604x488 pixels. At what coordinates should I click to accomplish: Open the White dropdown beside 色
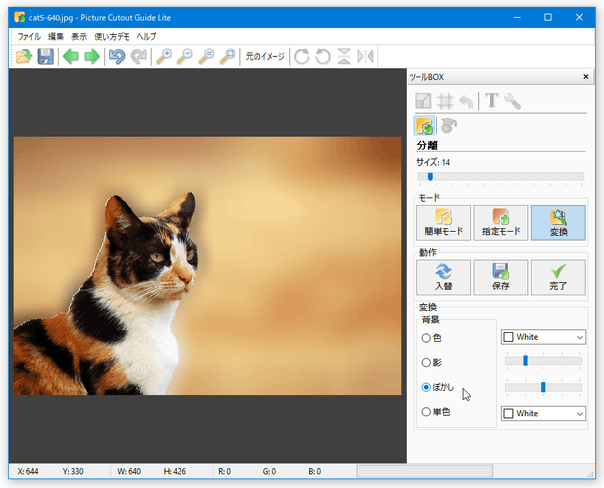[x=543, y=337]
